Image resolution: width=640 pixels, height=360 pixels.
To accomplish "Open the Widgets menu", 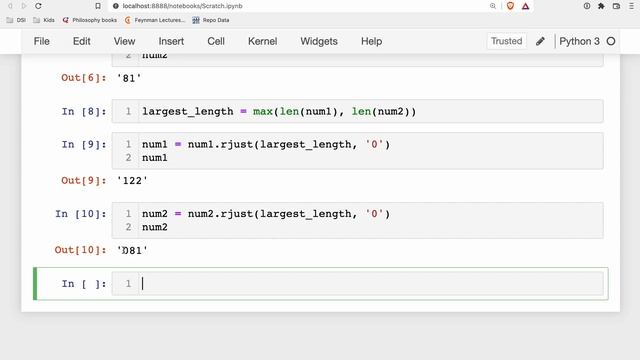I will coord(319,41).
